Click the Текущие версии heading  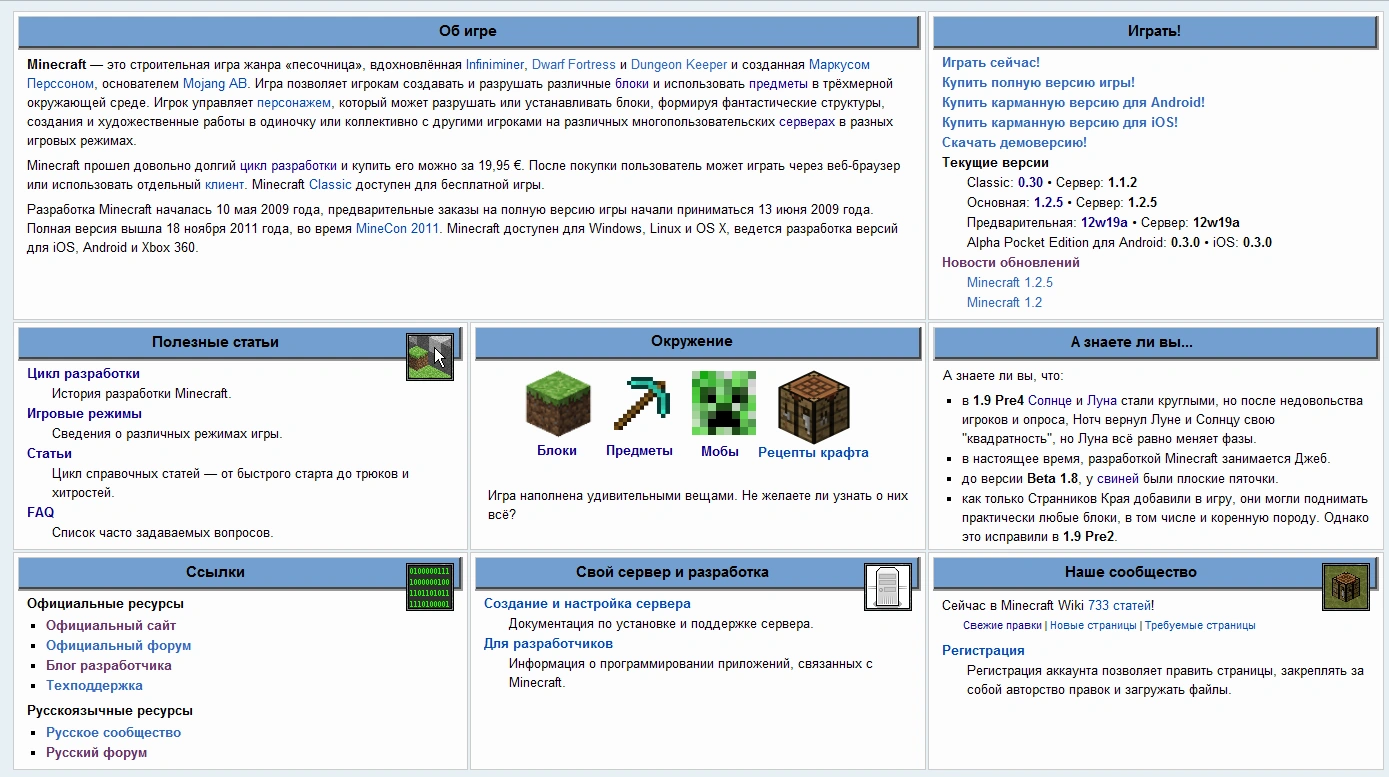[995, 163]
